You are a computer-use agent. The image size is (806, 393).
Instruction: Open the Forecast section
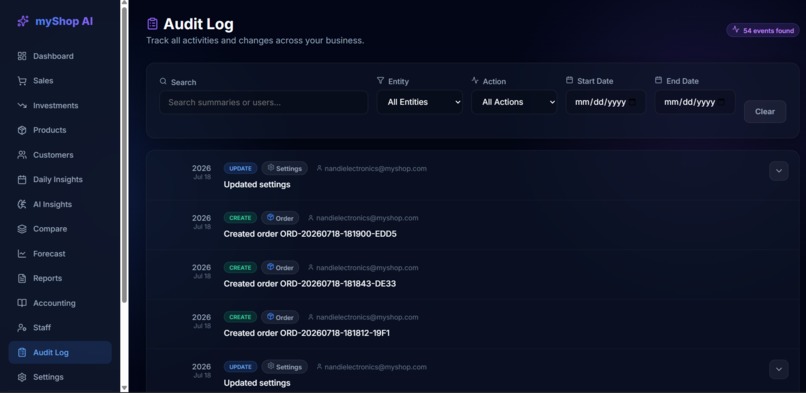60,253
